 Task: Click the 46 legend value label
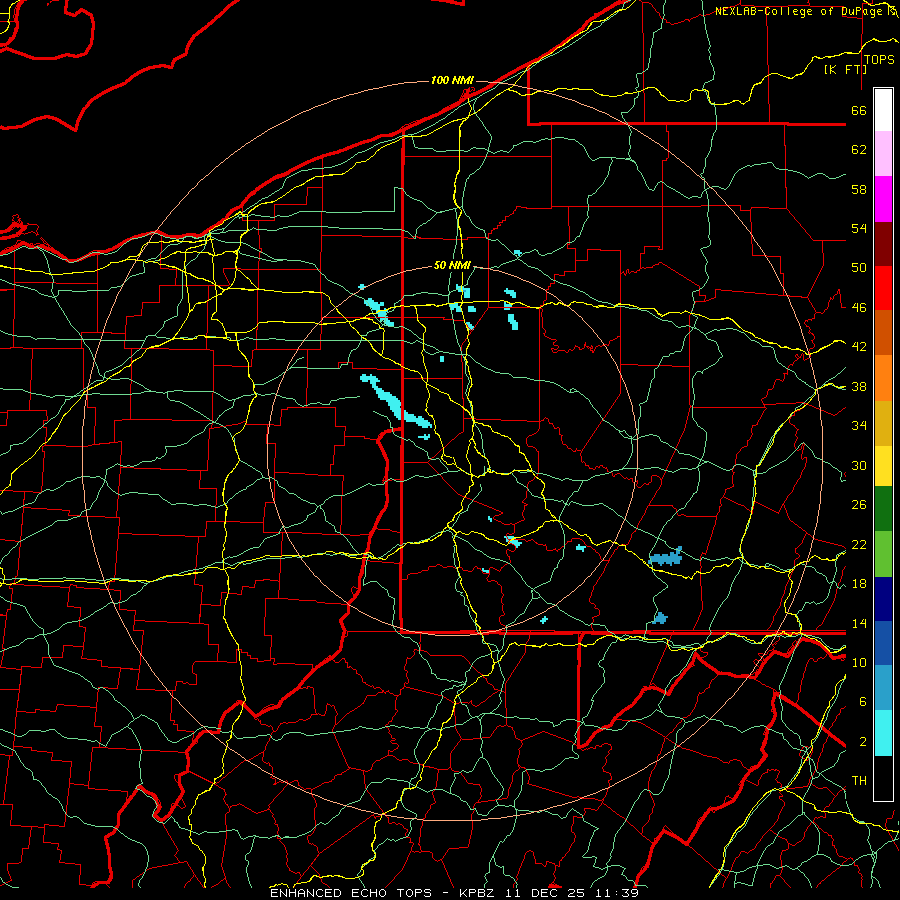[x=859, y=308]
